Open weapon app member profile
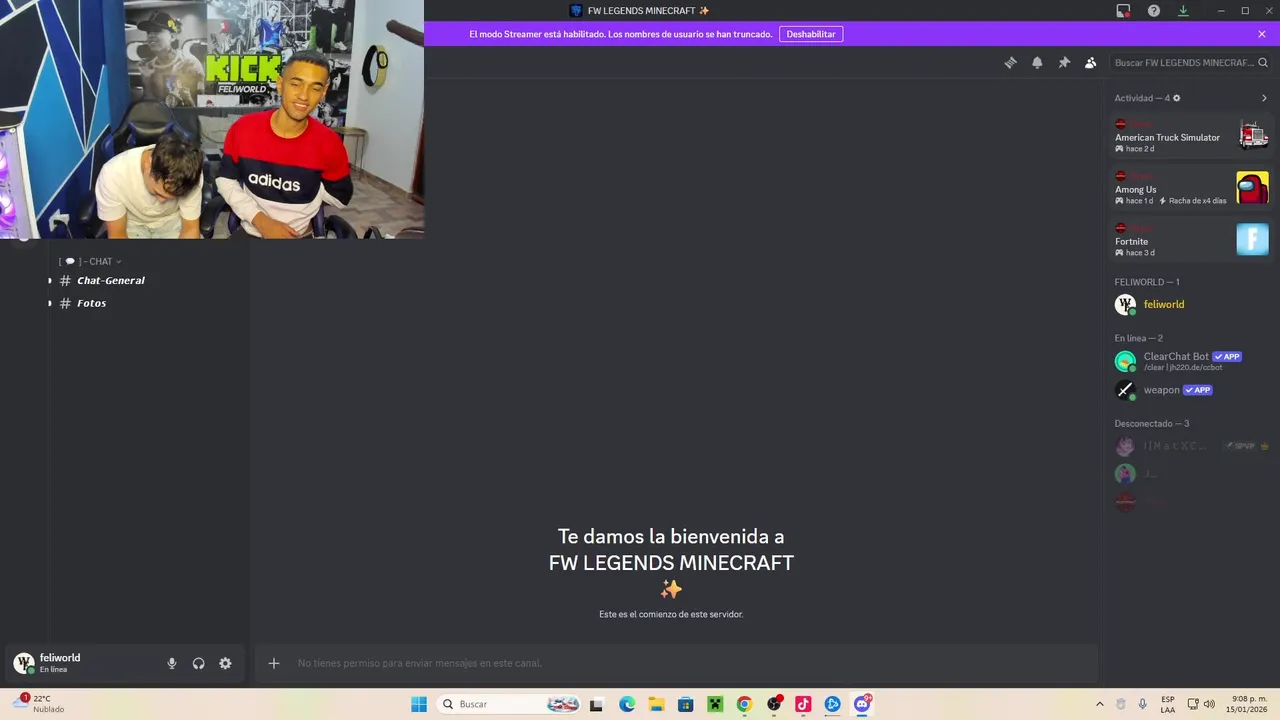The height and width of the screenshot is (720, 1280). tap(1190, 390)
